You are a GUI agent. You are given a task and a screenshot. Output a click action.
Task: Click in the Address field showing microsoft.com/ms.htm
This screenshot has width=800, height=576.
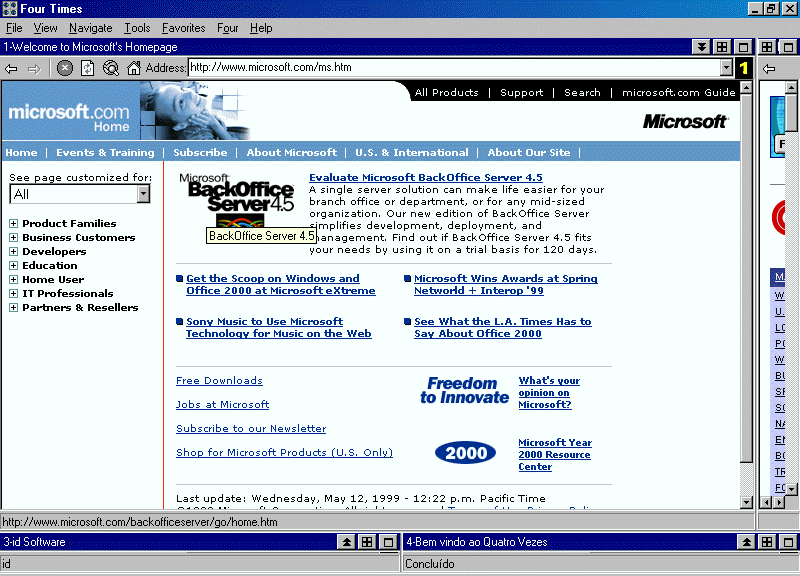pyautogui.click(x=454, y=68)
